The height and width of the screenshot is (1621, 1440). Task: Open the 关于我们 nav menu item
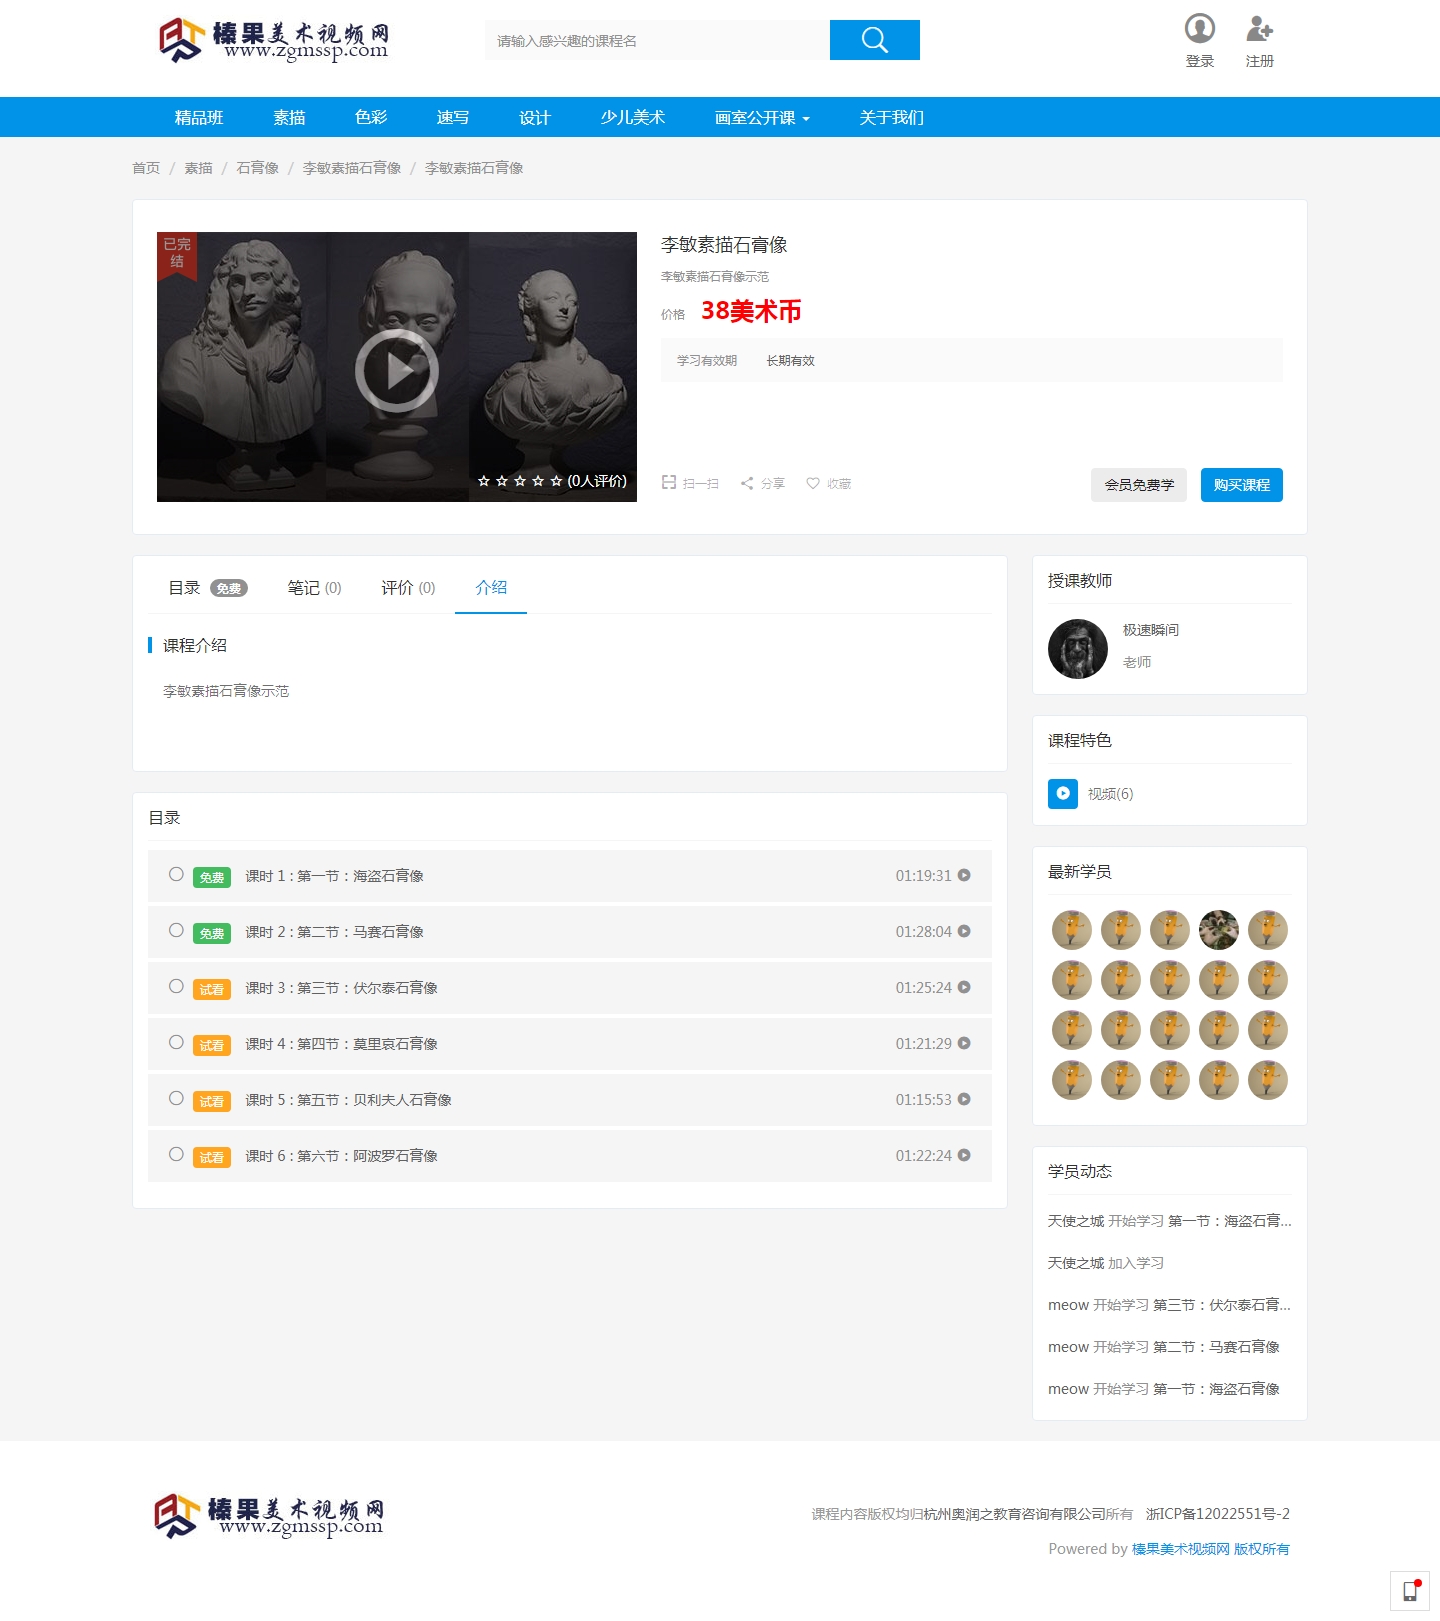point(891,117)
